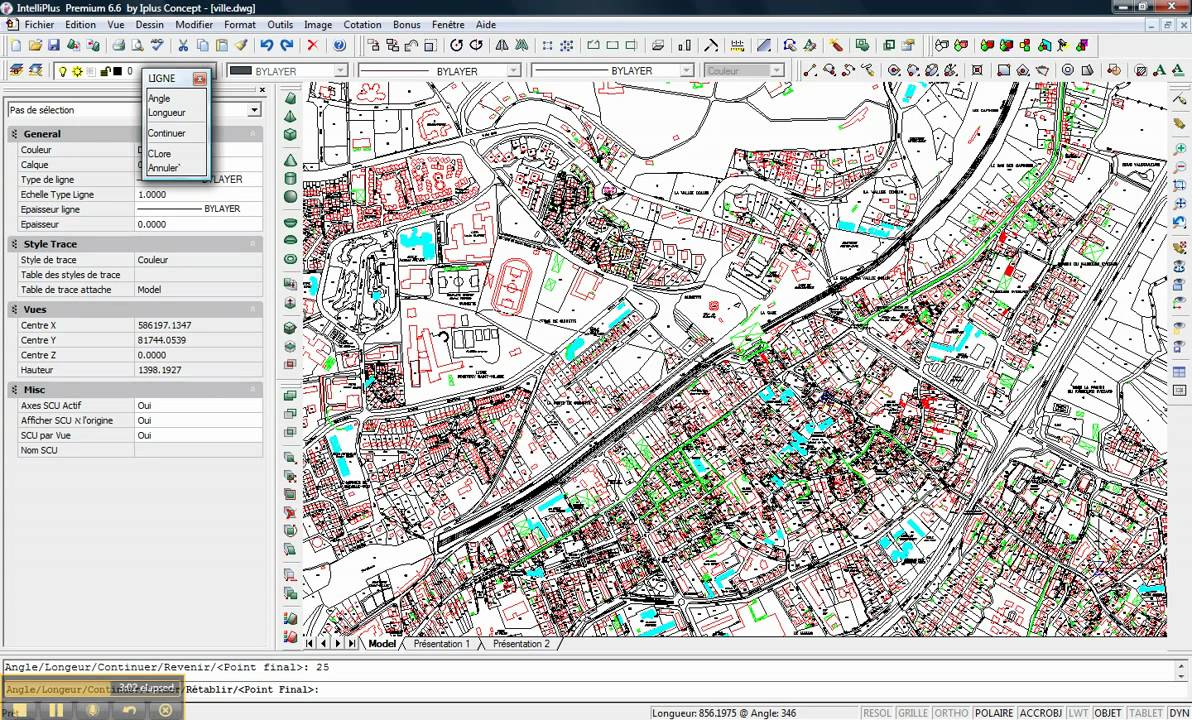Viewport: 1192px width, 720px height.
Task: Click the scissors Cut icon
Action: click(x=183, y=46)
